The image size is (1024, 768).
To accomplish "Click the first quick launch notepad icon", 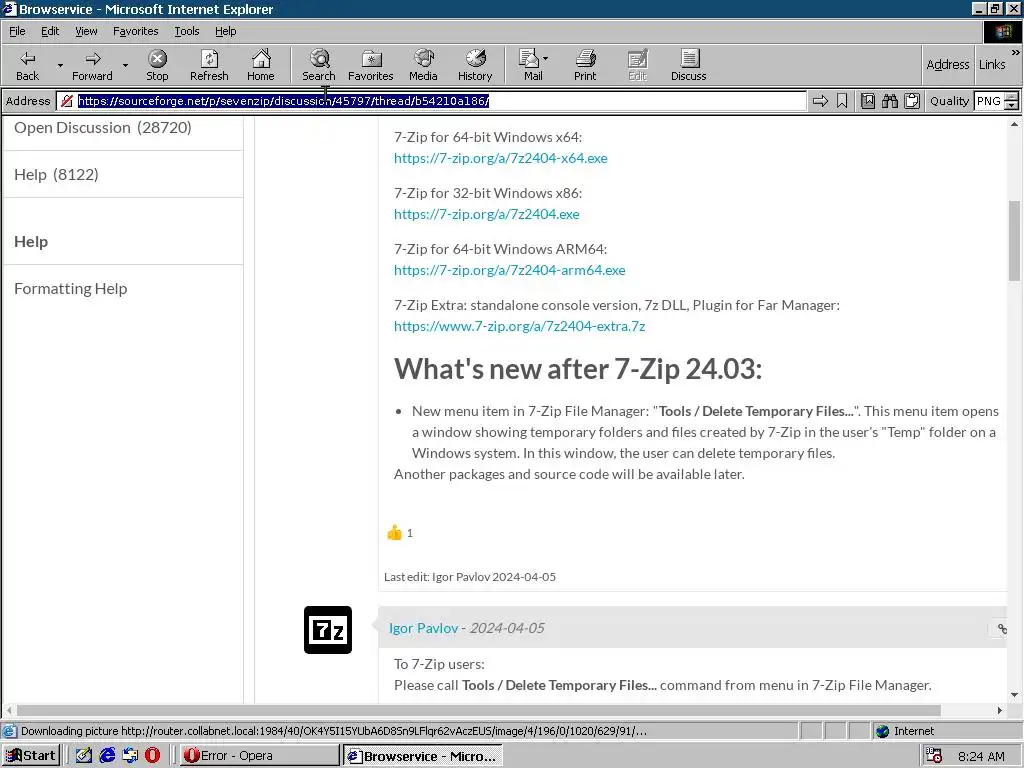I will 84,756.
